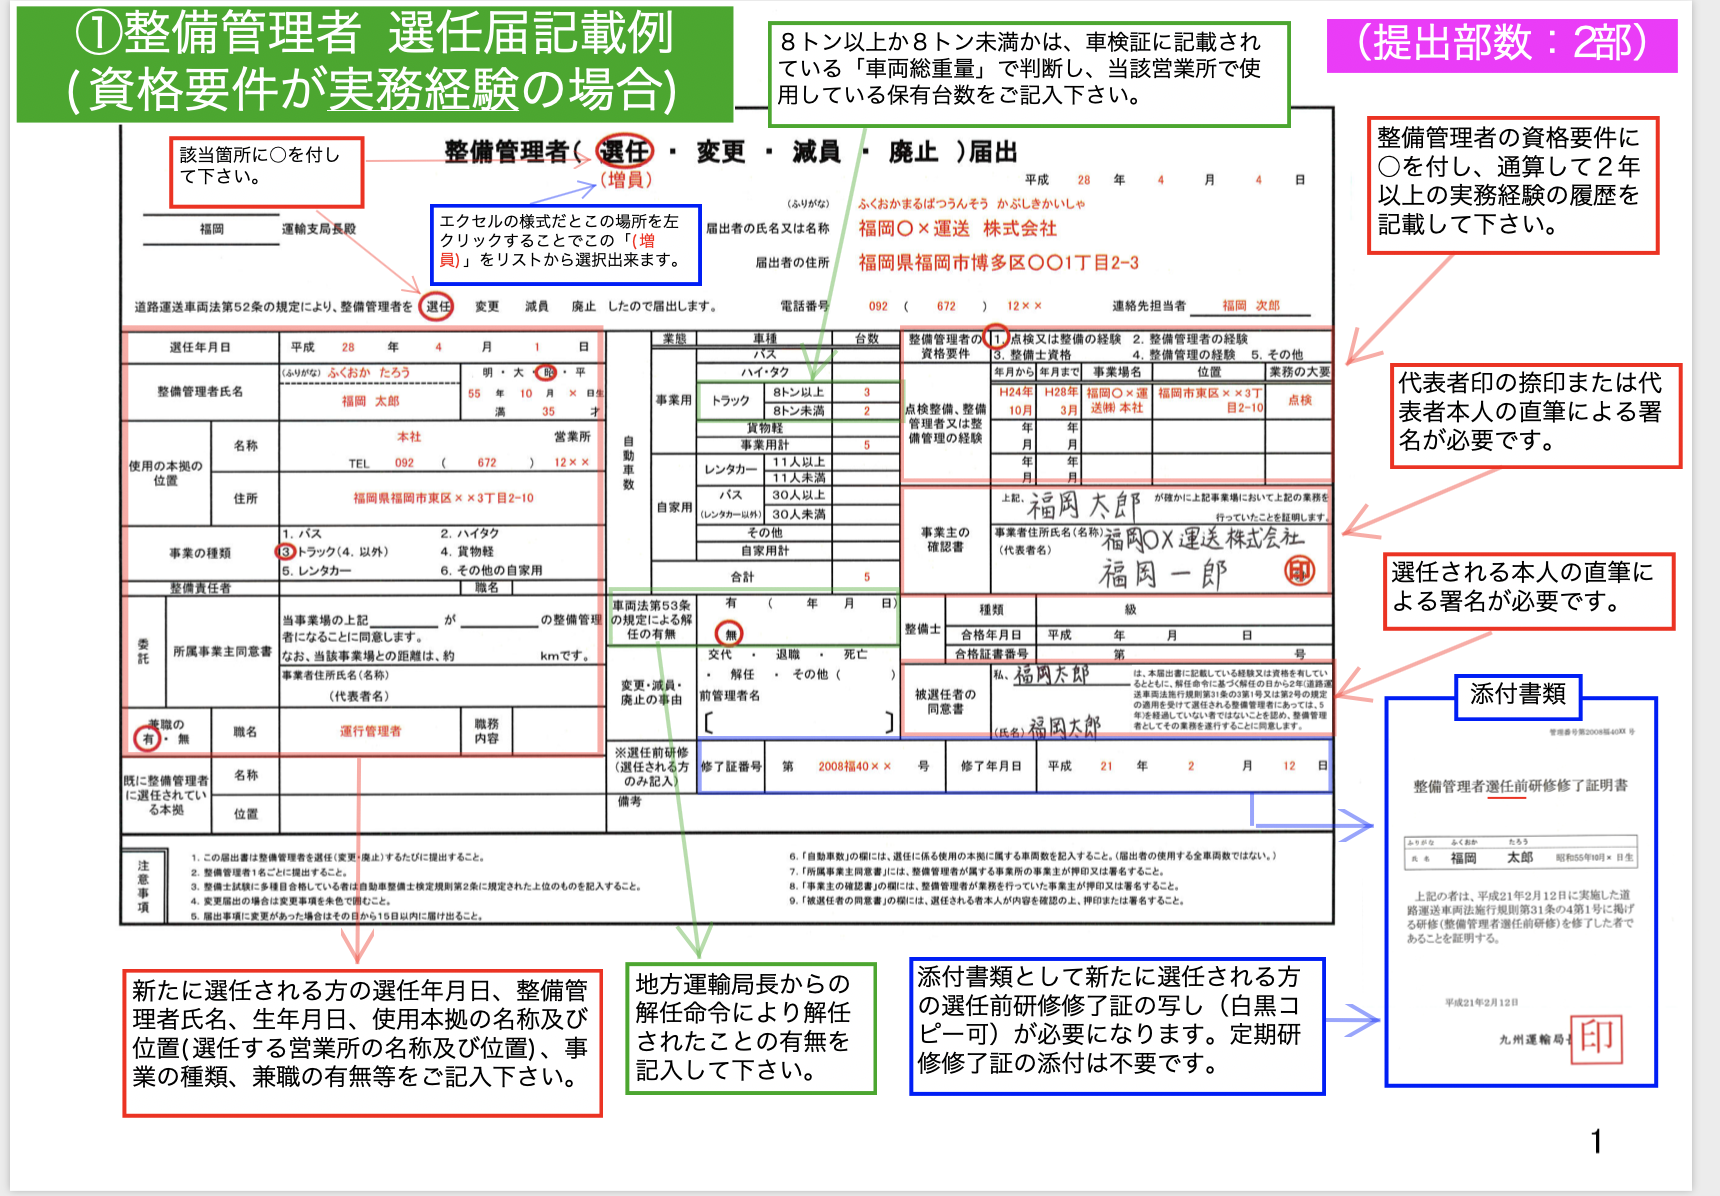1720x1196 pixels.
Task: Select the magenta label 提出部数:2部
Action: pyautogui.click(x=1502, y=45)
